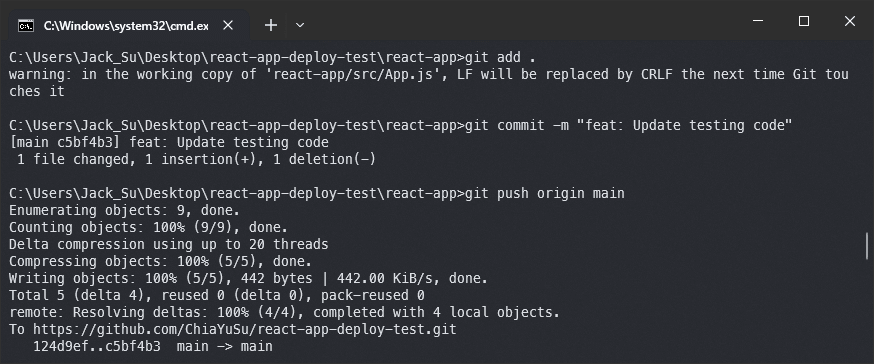Image resolution: width=874 pixels, height=364 pixels.
Task: Open the github.com/ChiaYuSu repository URL
Action: click(x=245, y=329)
